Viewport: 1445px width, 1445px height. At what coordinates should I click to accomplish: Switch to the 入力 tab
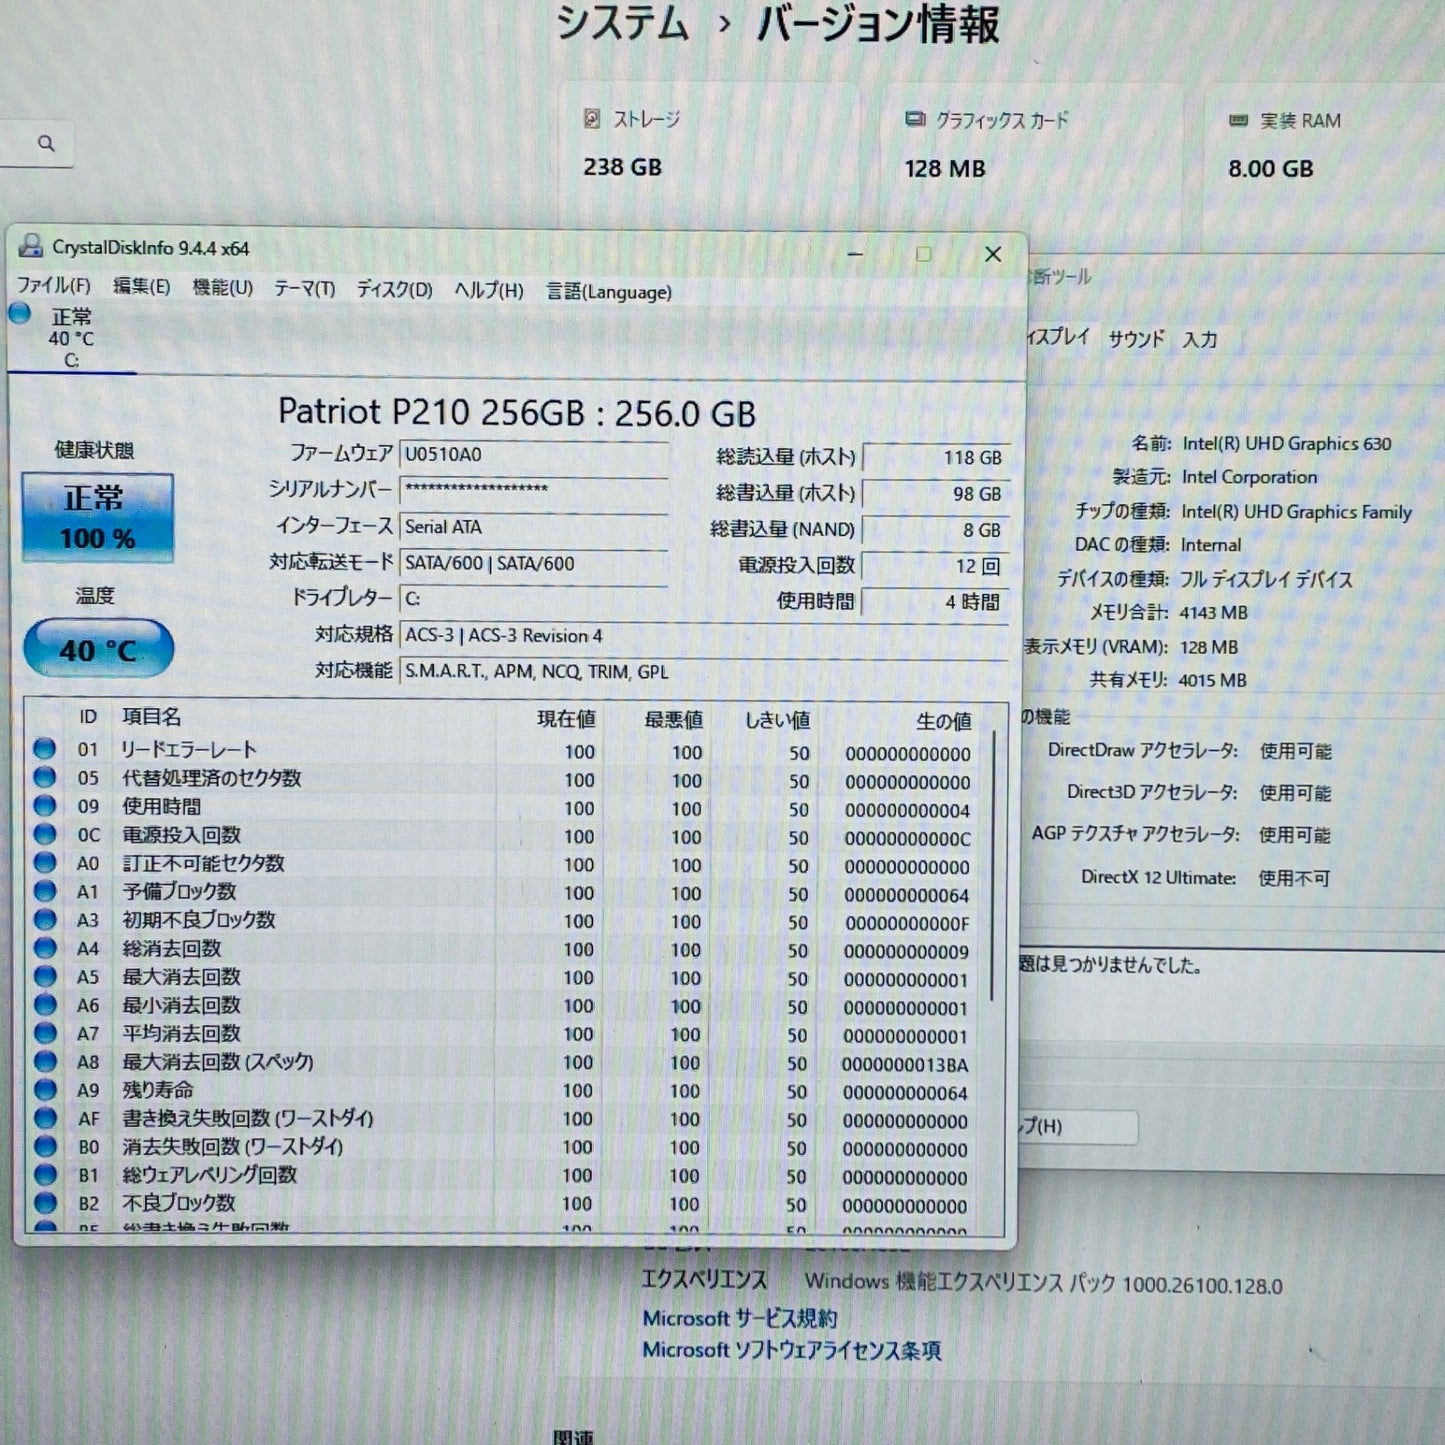pos(1201,340)
